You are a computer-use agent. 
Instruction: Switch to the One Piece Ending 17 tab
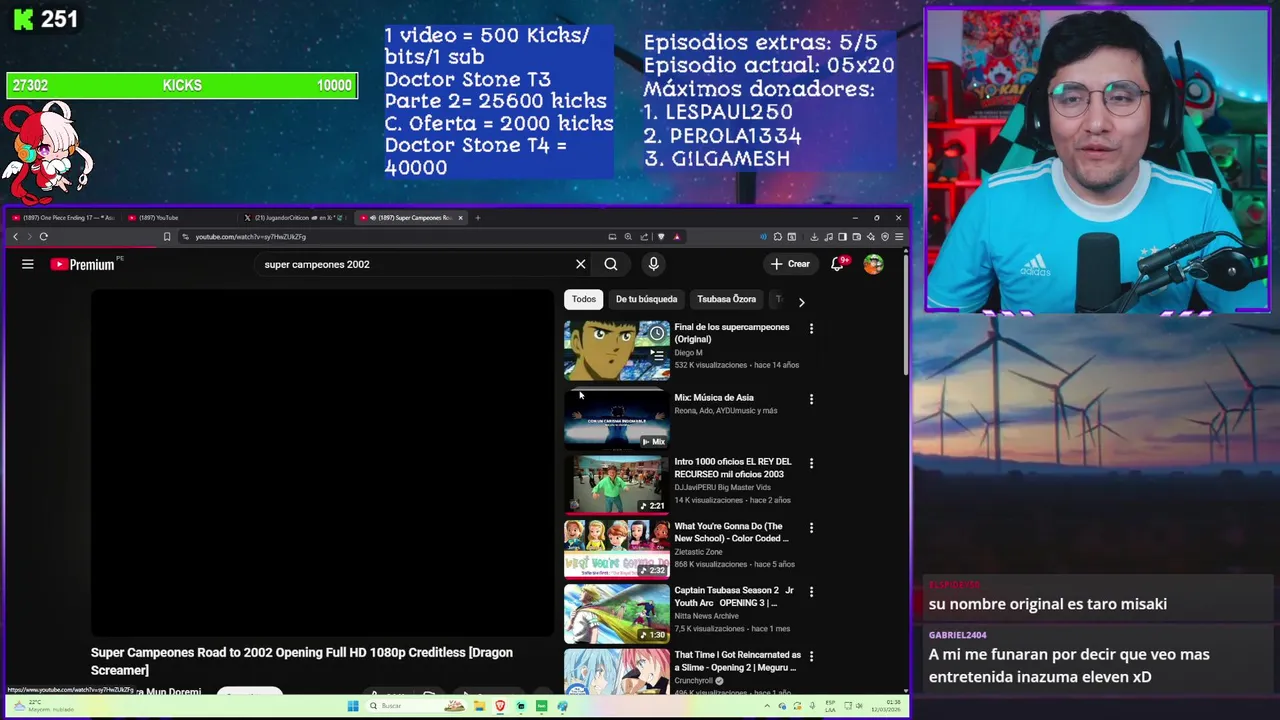[64, 218]
